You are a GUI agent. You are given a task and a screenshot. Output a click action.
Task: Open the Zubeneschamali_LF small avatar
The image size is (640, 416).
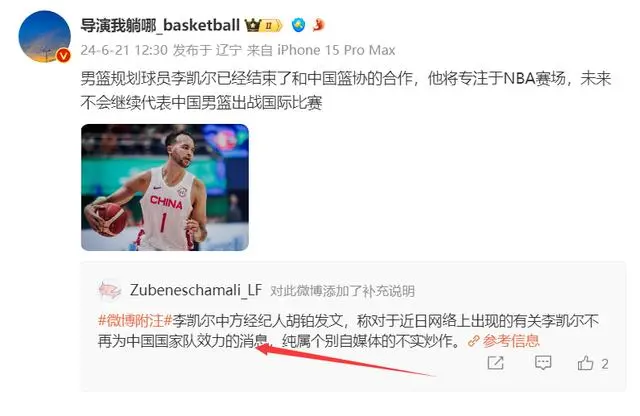109,291
